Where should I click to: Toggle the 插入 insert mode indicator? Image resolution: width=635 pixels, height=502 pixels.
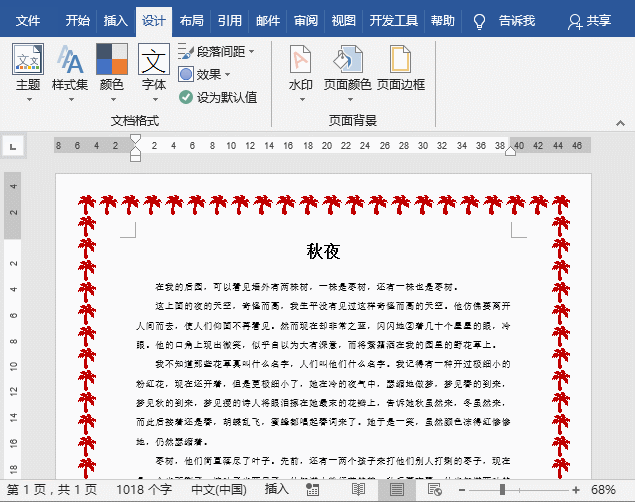point(277,489)
